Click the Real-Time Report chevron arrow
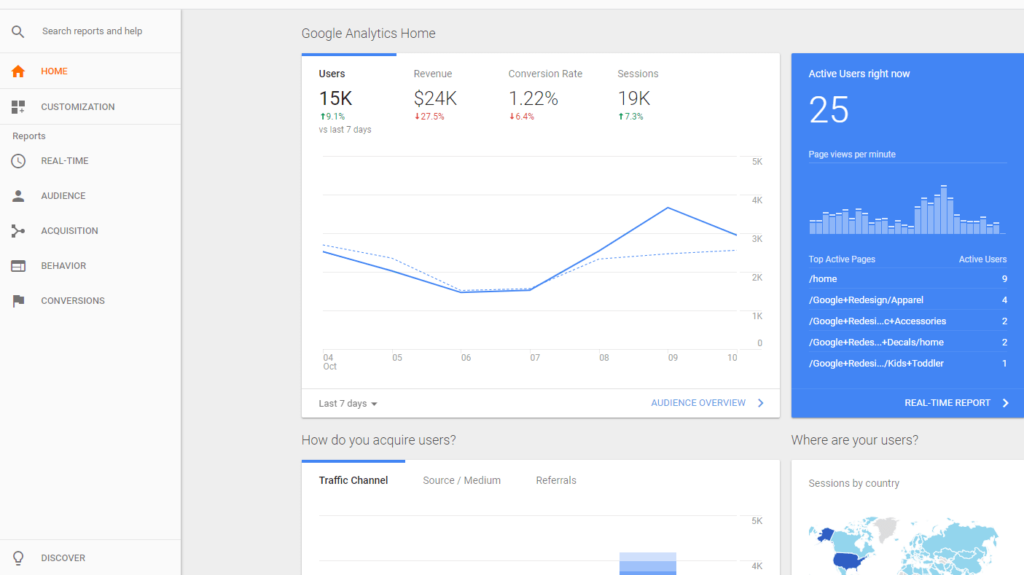1024x575 pixels. pyautogui.click(x=1005, y=403)
